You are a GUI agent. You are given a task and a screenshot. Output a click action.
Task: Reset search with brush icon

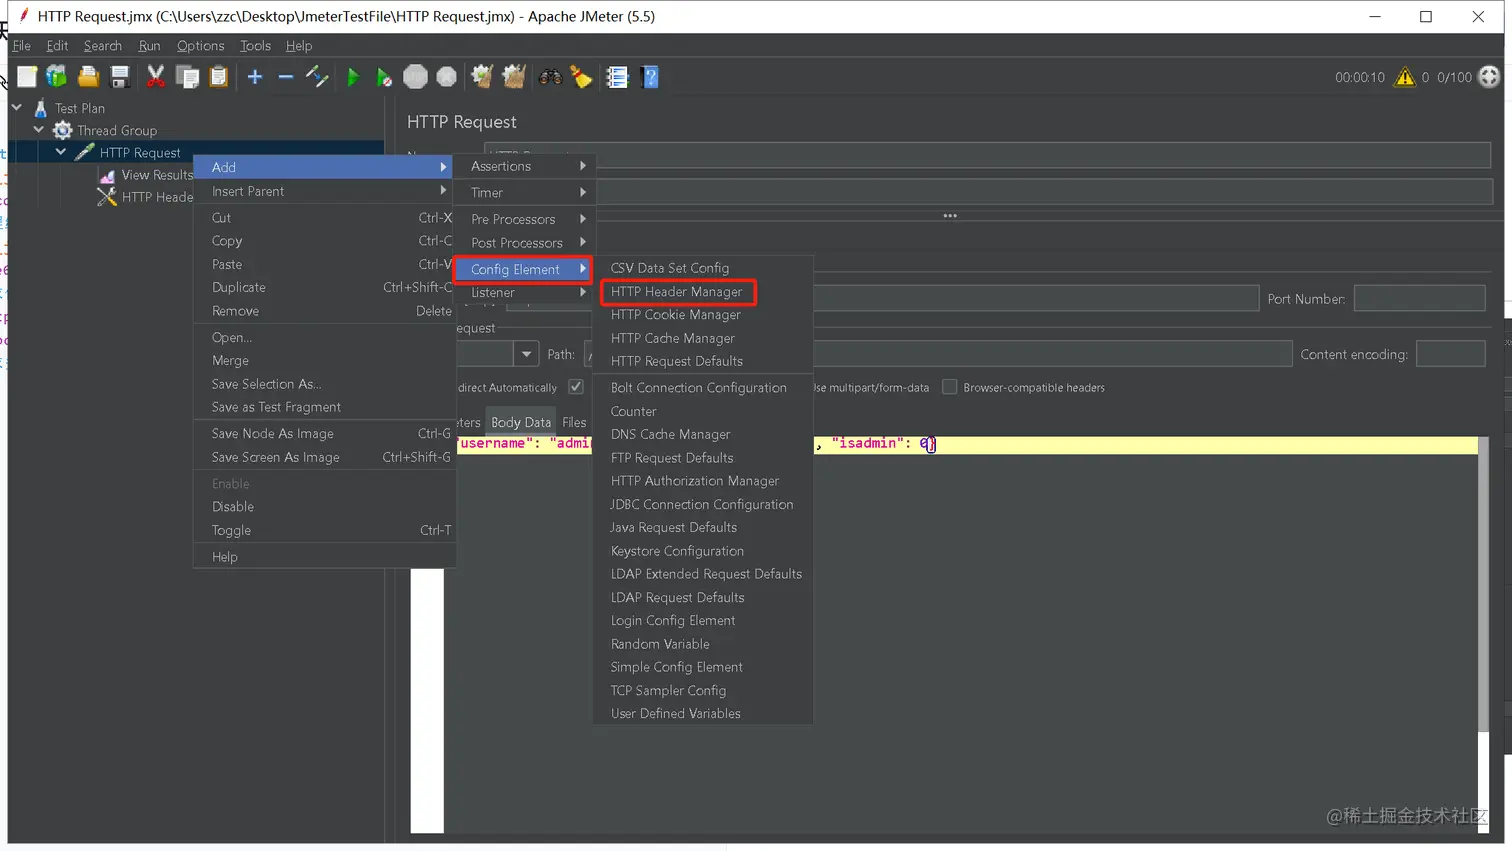pos(581,77)
